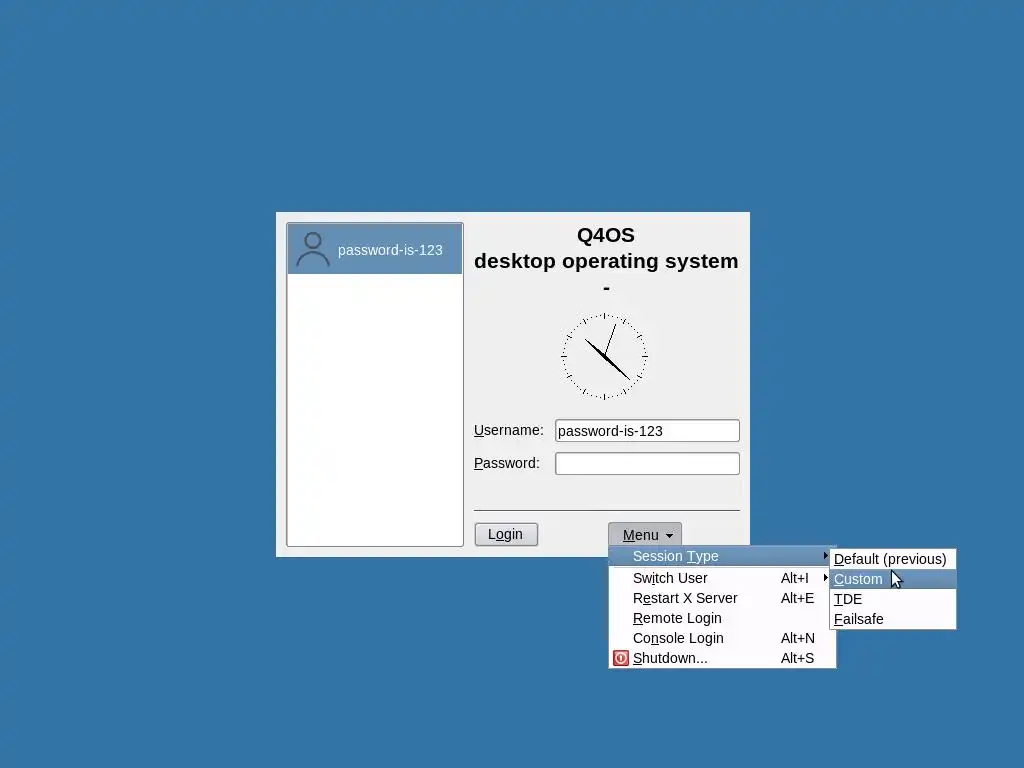Click the red Shutdown power icon
The width and height of the screenshot is (1024, 768).
(621, 658)
